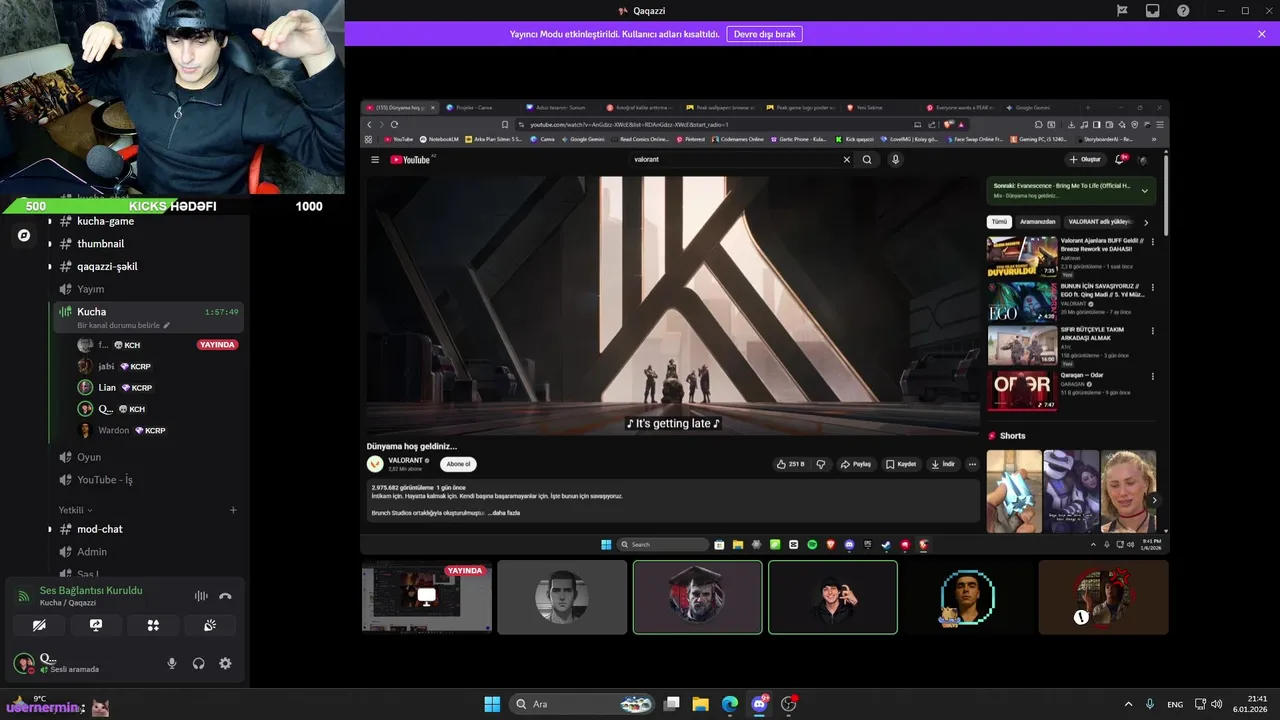Viewport: 1280px width, 720px height.
Task: Open Discord user settings gear
Action: (x=225, y=663)
